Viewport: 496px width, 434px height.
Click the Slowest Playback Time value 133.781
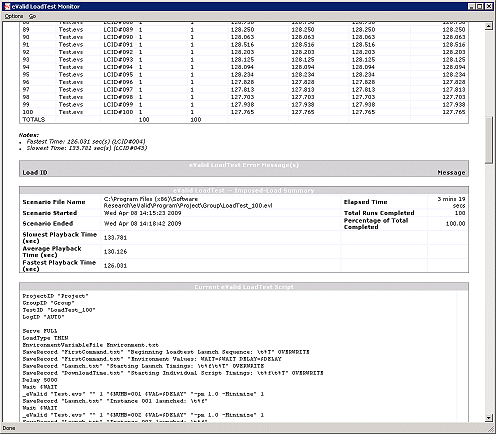(115, 238)
